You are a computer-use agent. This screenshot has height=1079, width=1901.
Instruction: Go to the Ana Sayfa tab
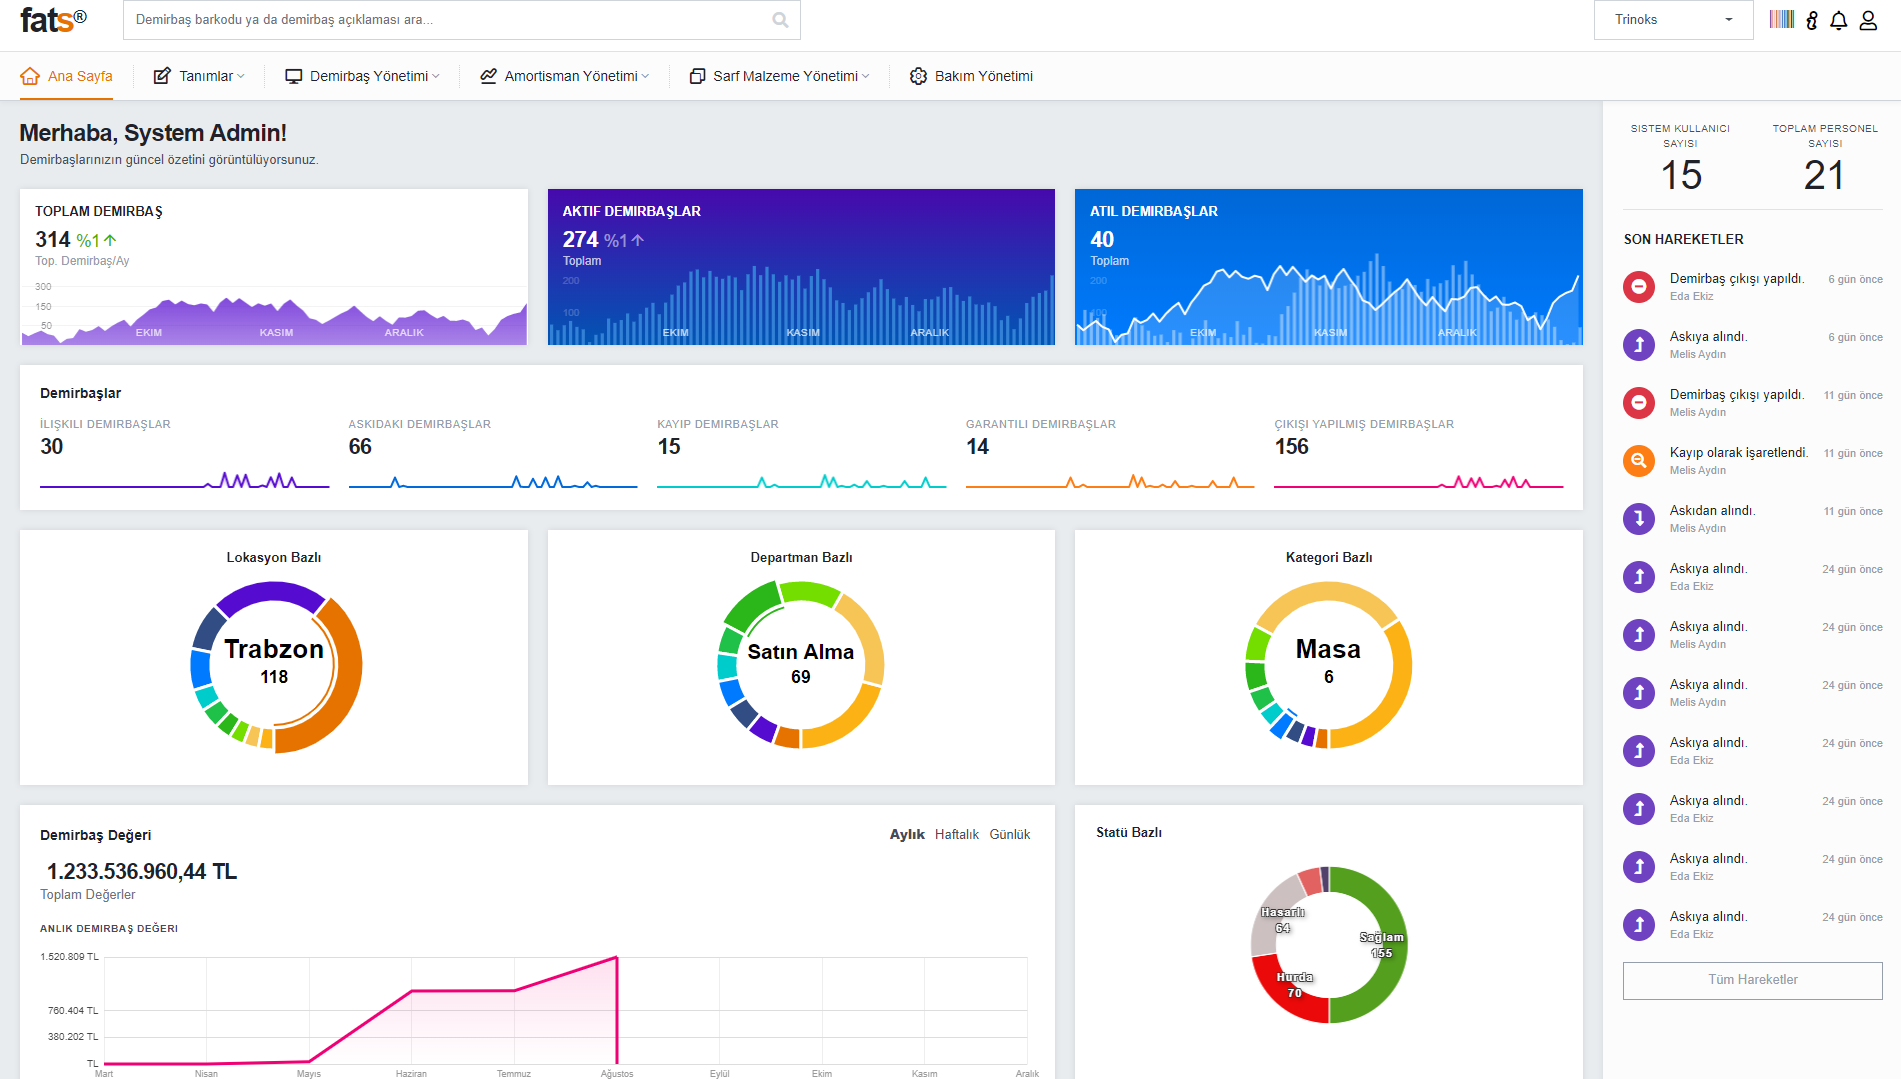coord(66,76)
